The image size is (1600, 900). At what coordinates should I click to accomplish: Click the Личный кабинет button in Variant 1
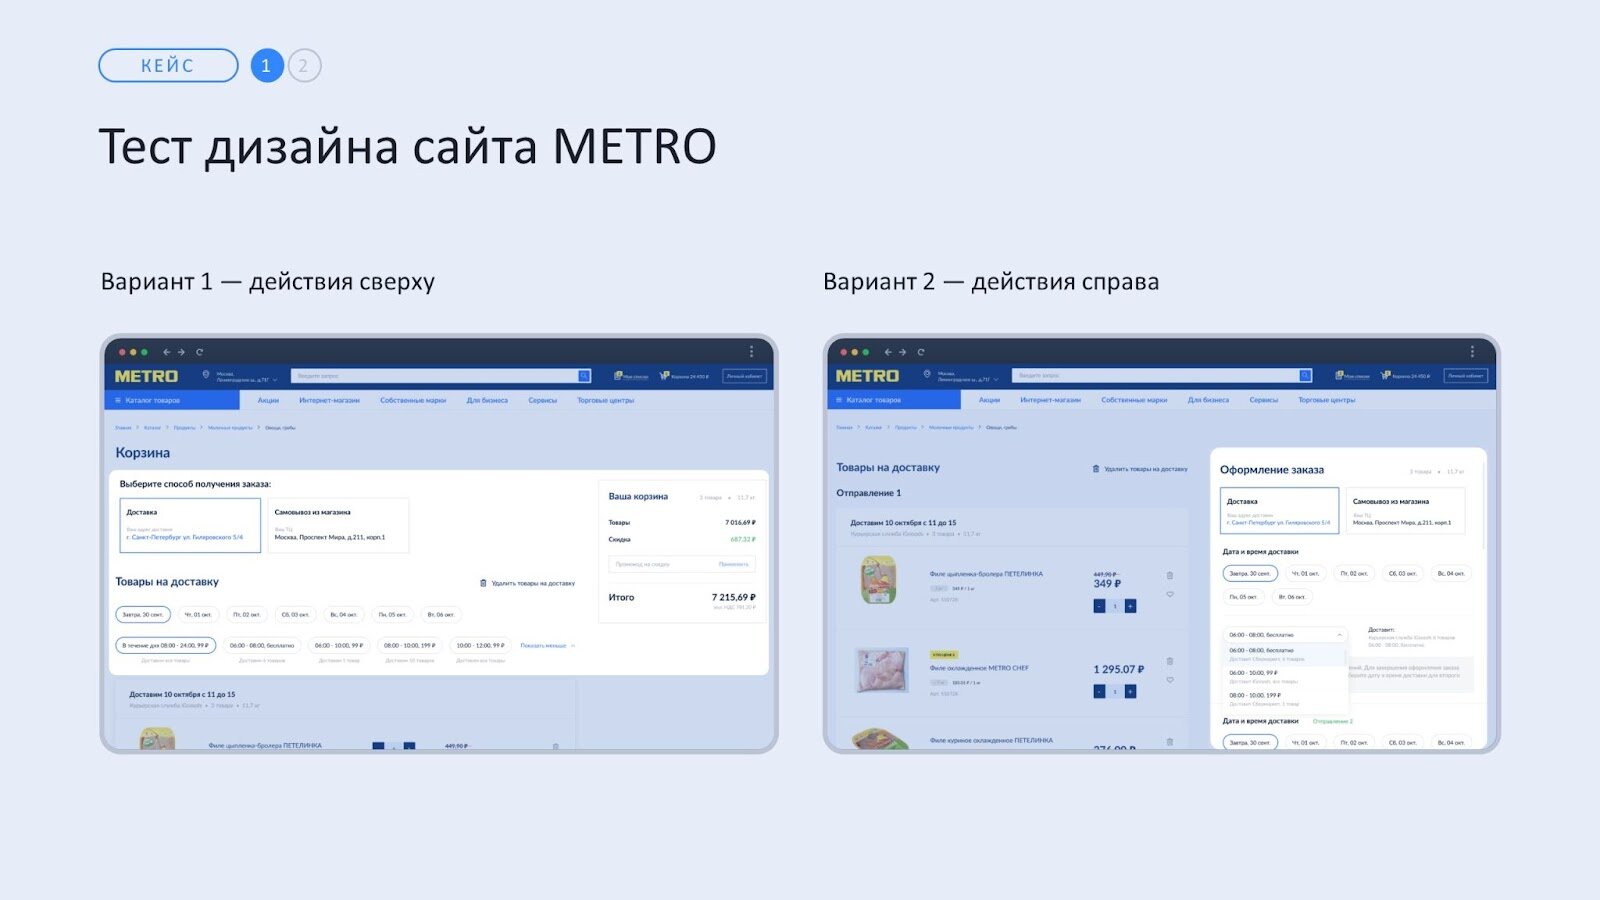point(744,376)
